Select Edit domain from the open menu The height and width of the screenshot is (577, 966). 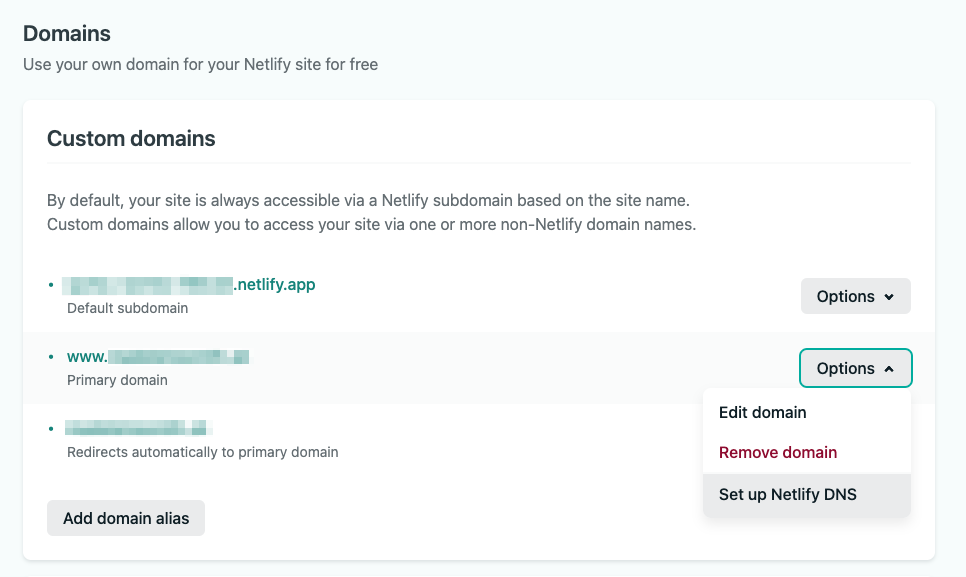tap(763, 412)
